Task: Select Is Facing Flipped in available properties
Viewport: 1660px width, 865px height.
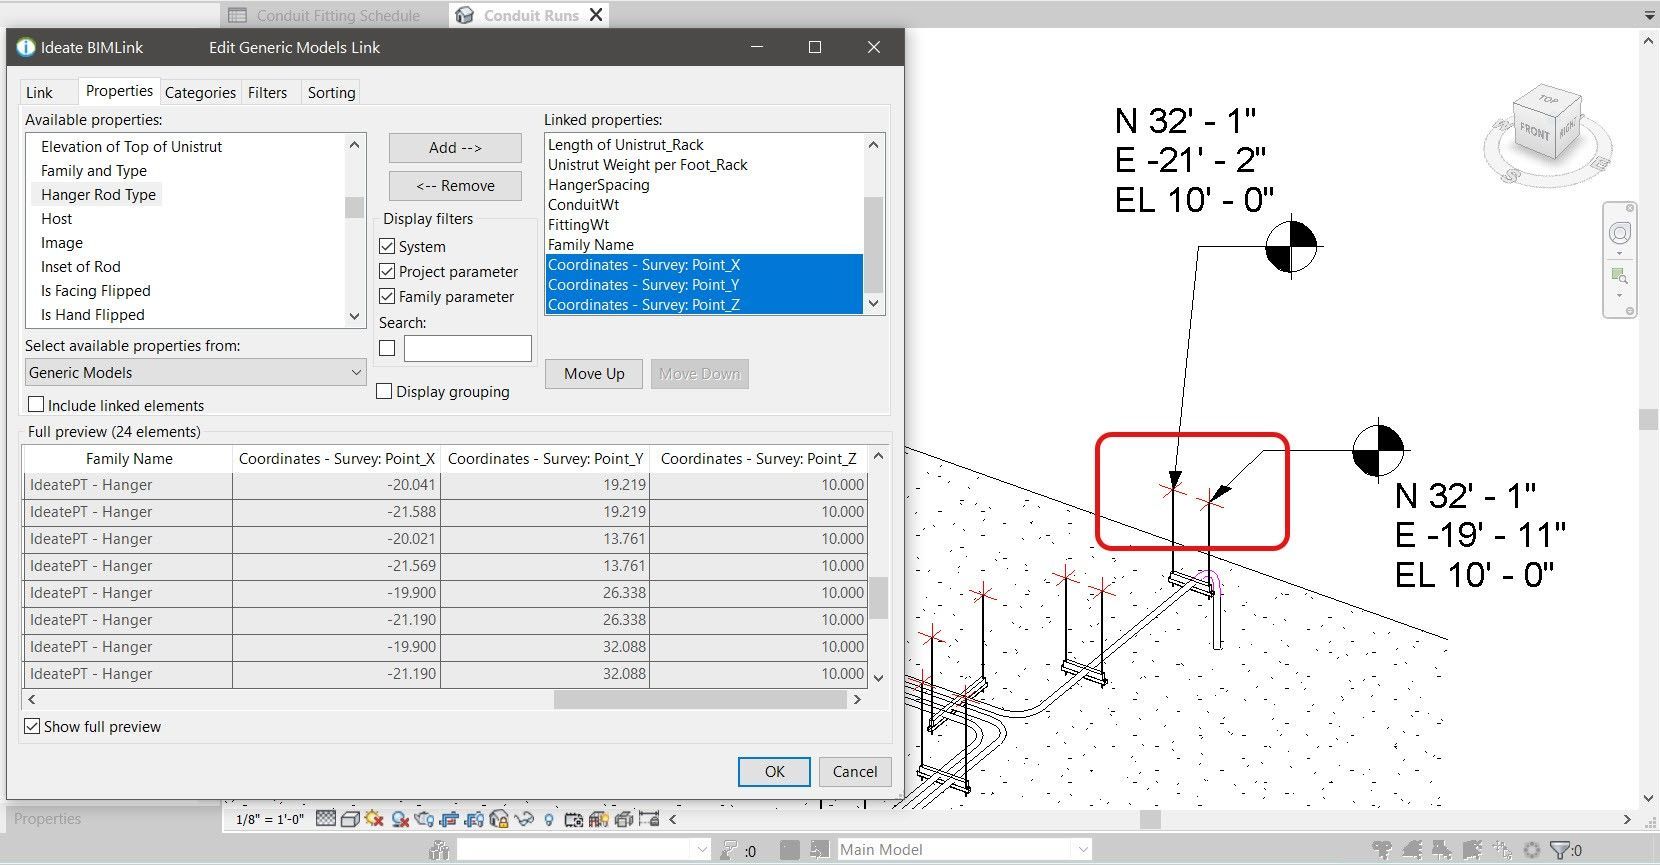Action: [96, 290]
